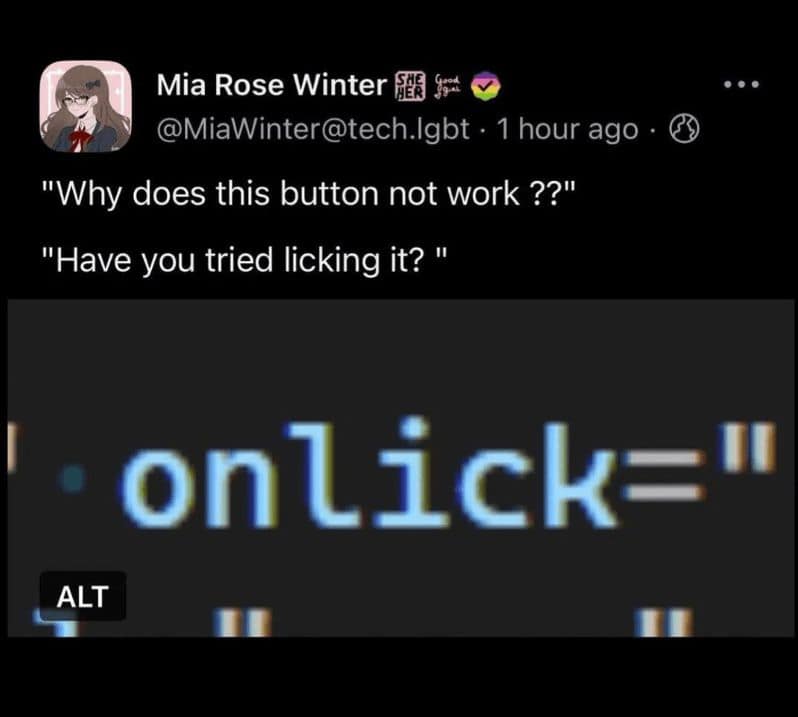Viewport: 798px width, 717px height.
Task: Click the lower-middle orange quote marks in image
Action: 243,623
